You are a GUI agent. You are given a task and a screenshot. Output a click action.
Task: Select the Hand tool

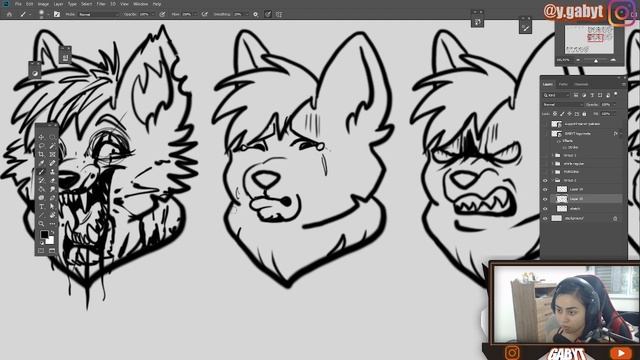tap(52, 215)
